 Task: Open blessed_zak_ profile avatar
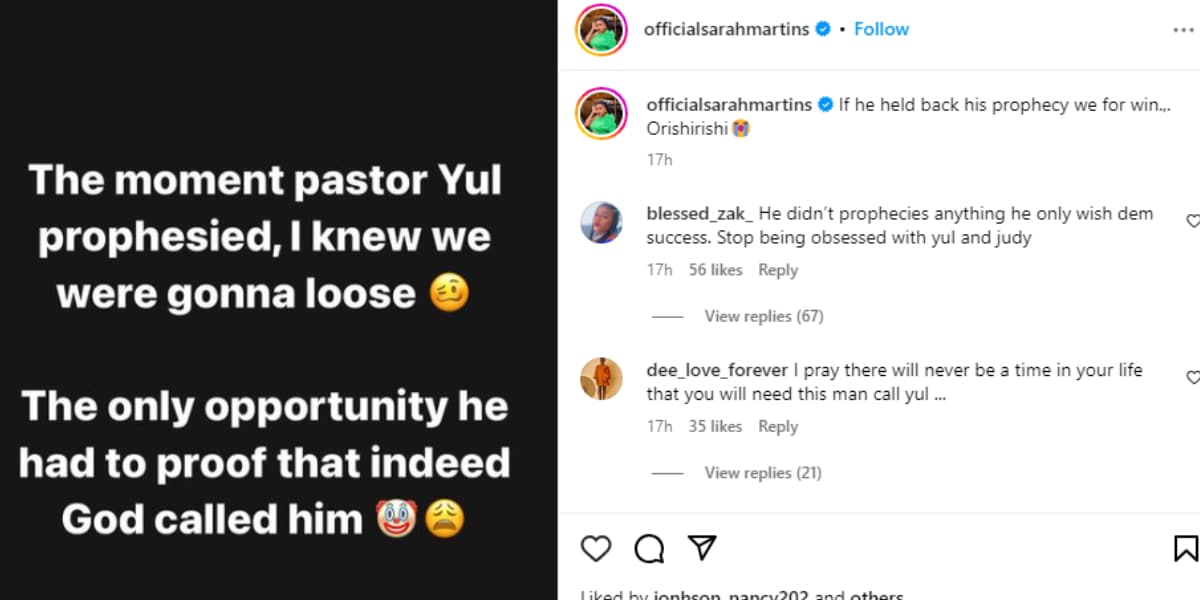coord(601,222)
